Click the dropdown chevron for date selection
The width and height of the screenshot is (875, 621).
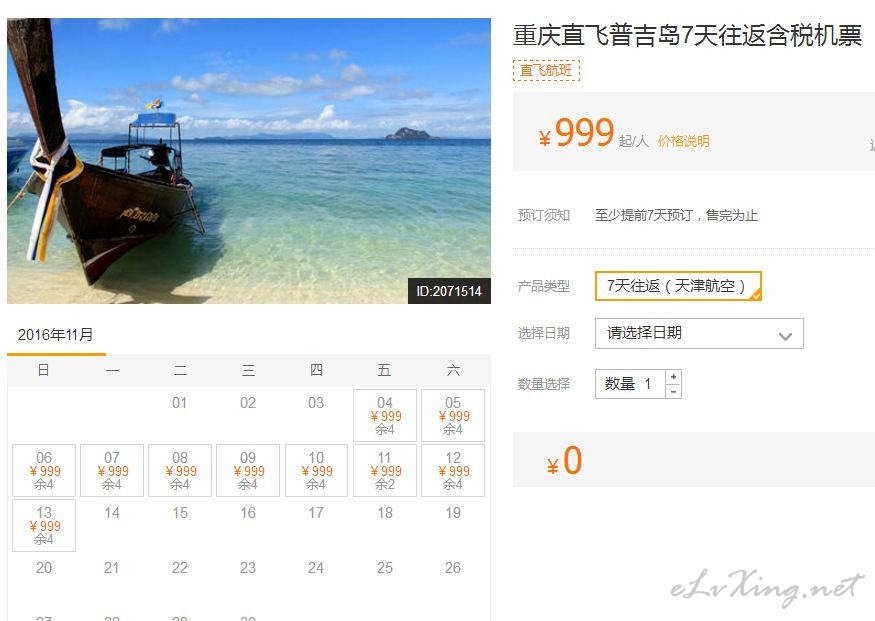click(x=785, y=336)
